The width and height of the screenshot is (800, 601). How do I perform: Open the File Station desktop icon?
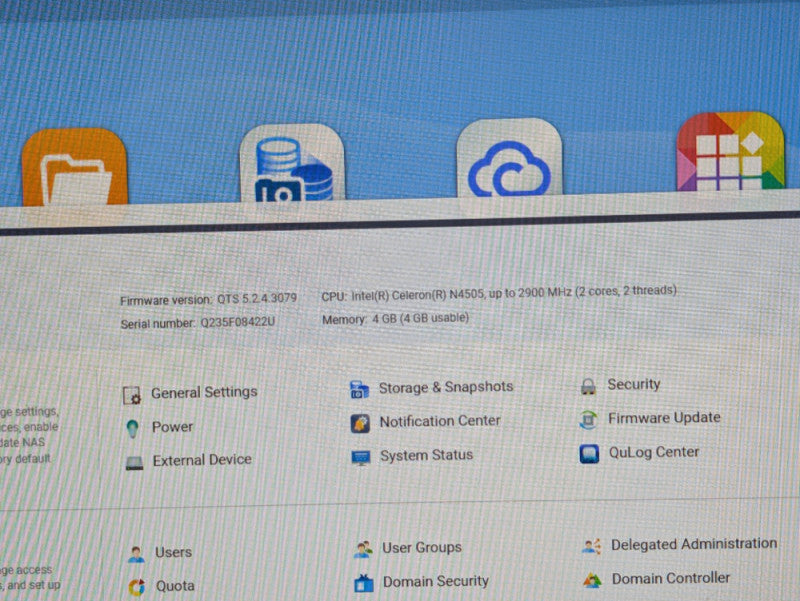[x=74, y=167]
